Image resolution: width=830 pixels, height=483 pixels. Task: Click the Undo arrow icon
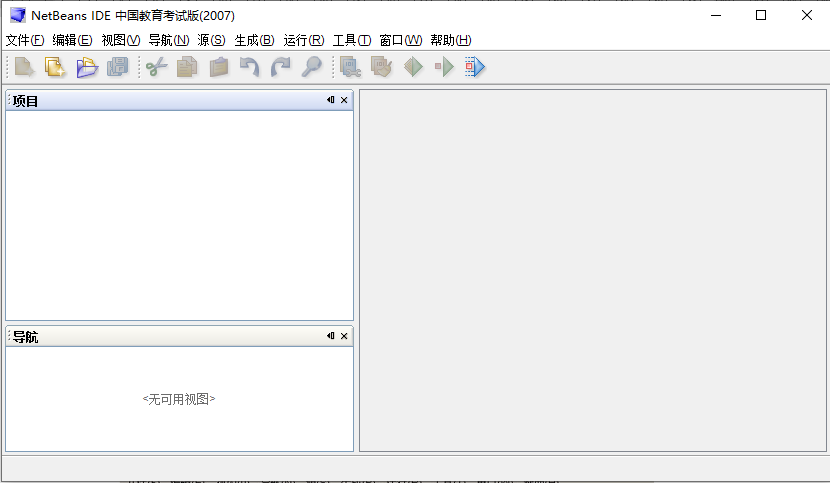tap(249, 67)
